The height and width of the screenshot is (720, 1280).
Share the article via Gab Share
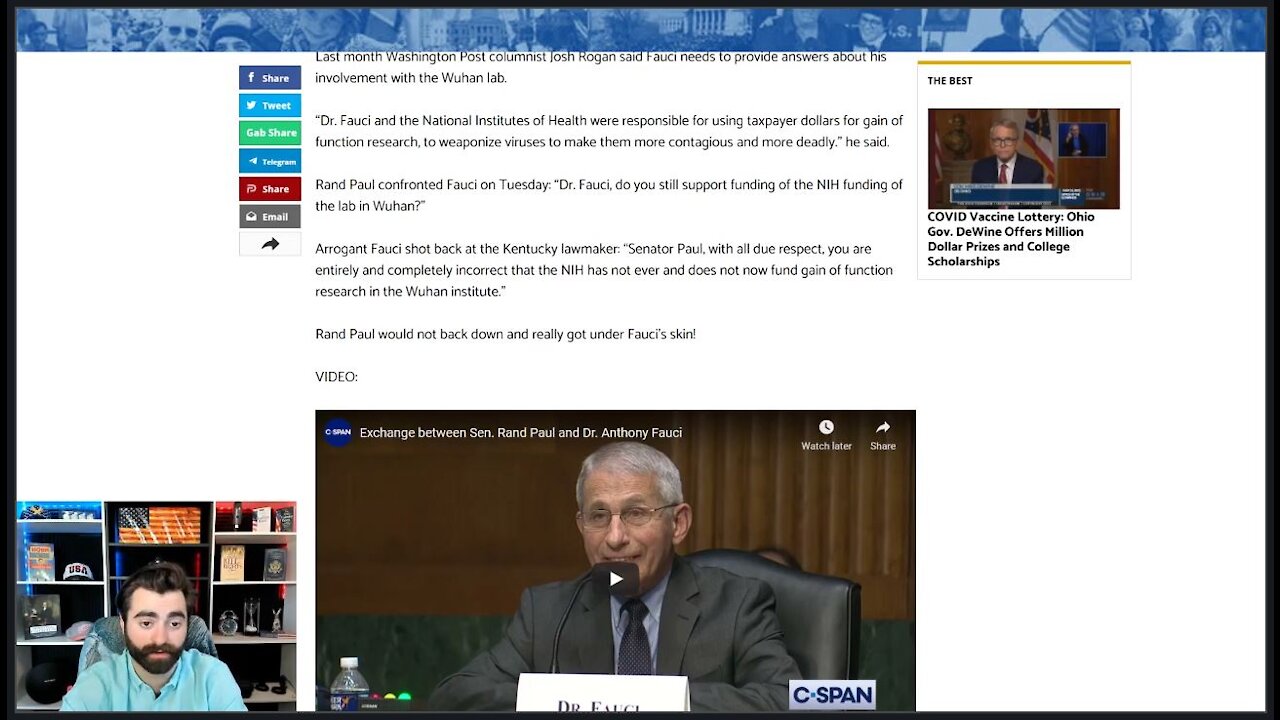click(x=270, y=133)
